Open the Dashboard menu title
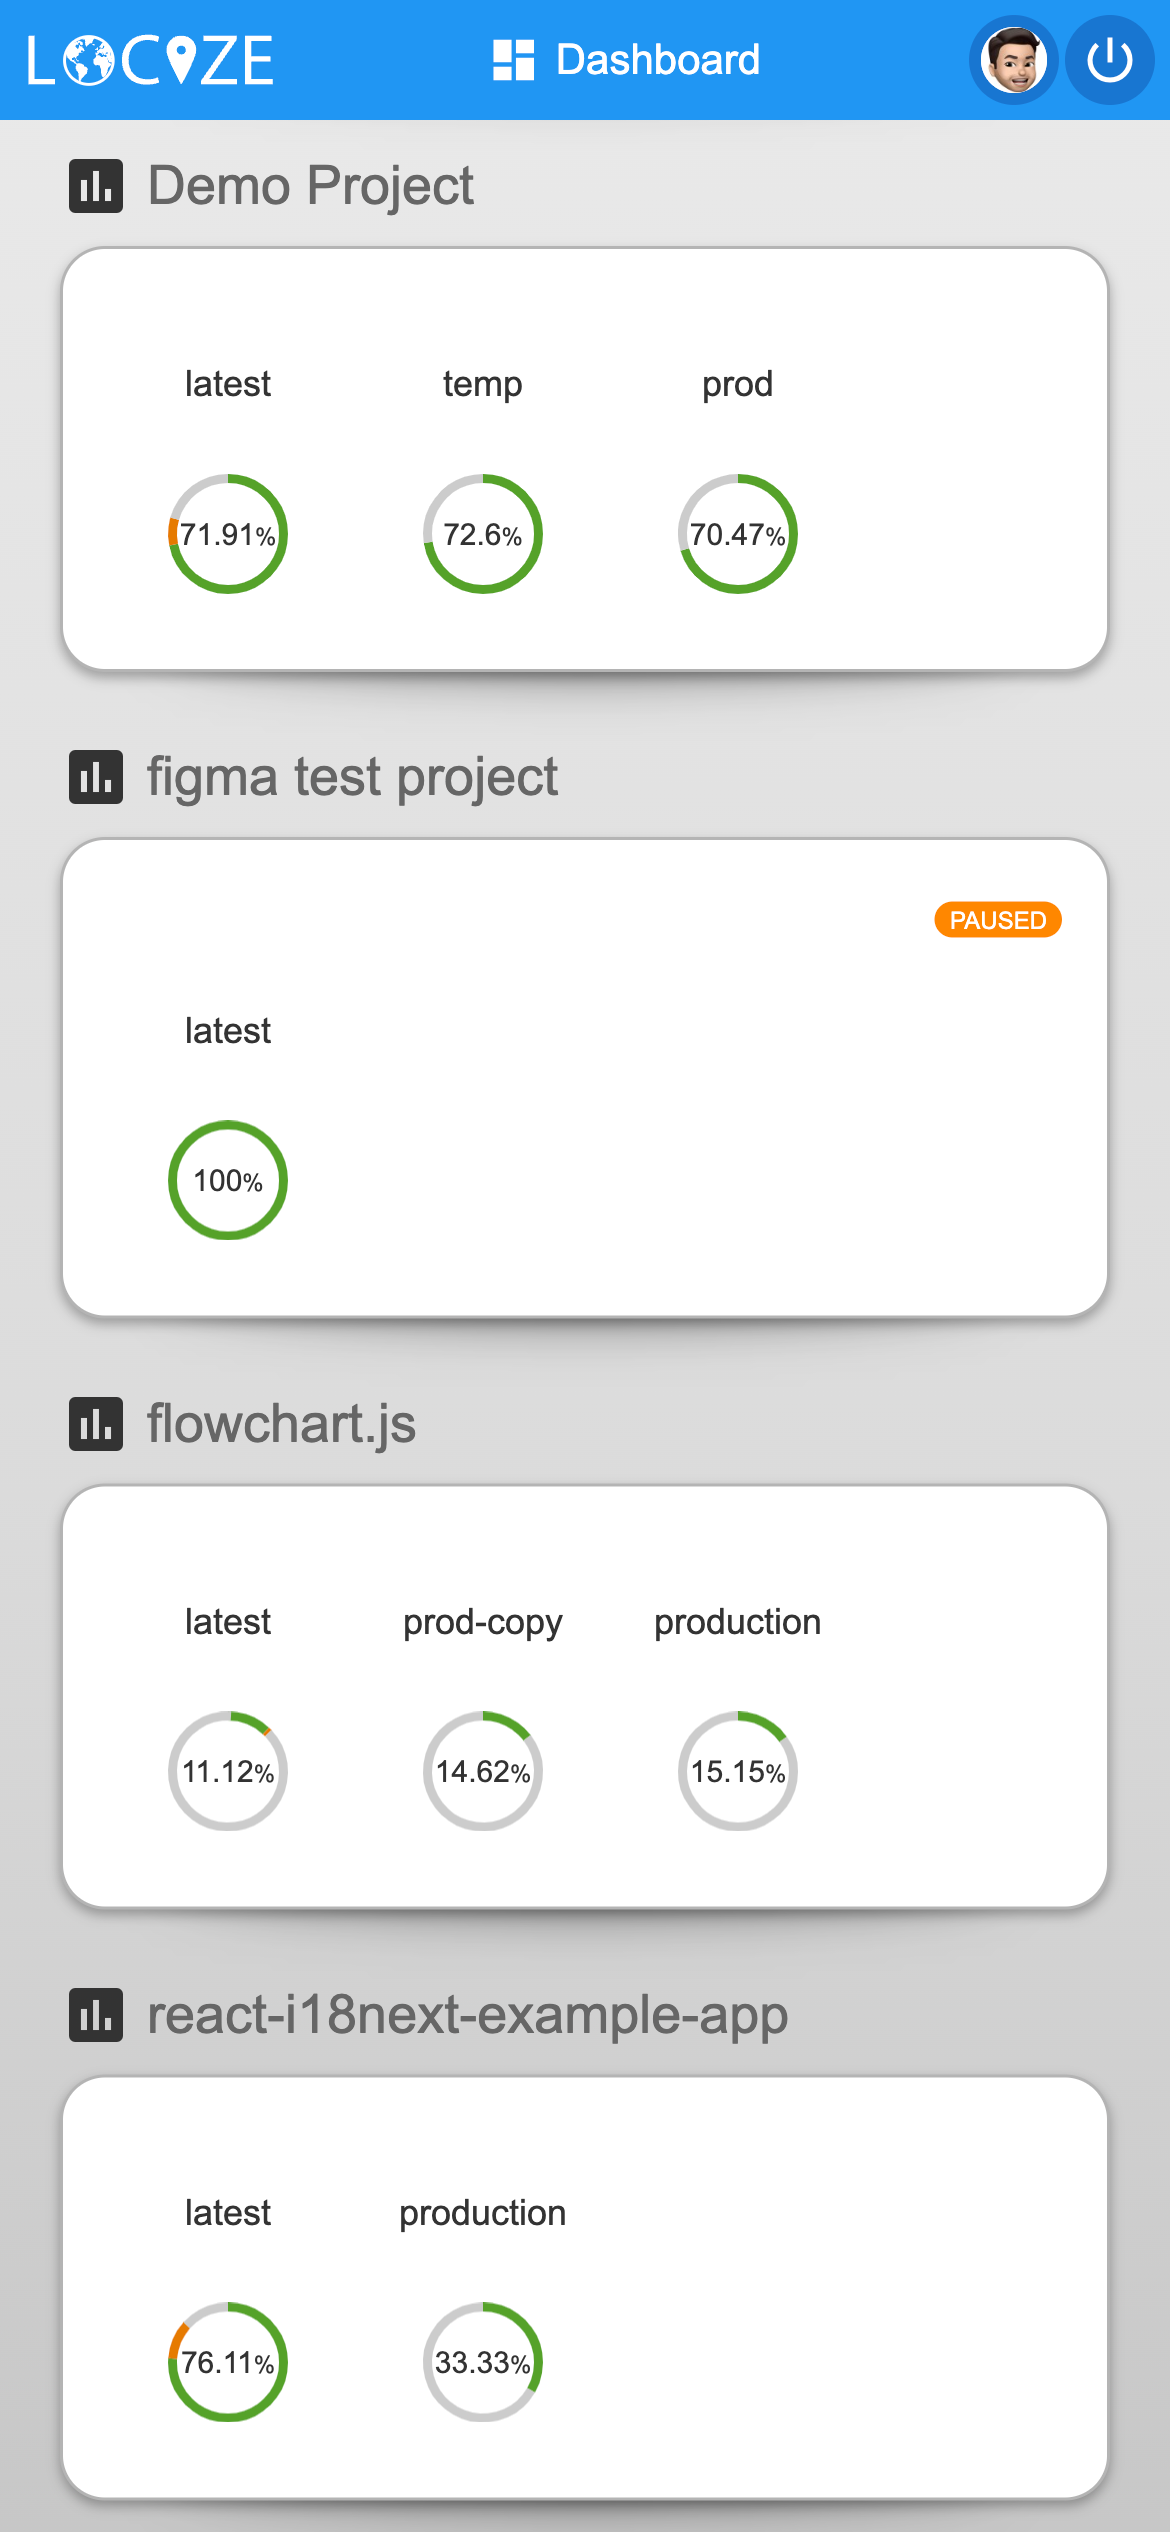The image size is (1170, 2532). pyautogui.click(x=657, y=60)
